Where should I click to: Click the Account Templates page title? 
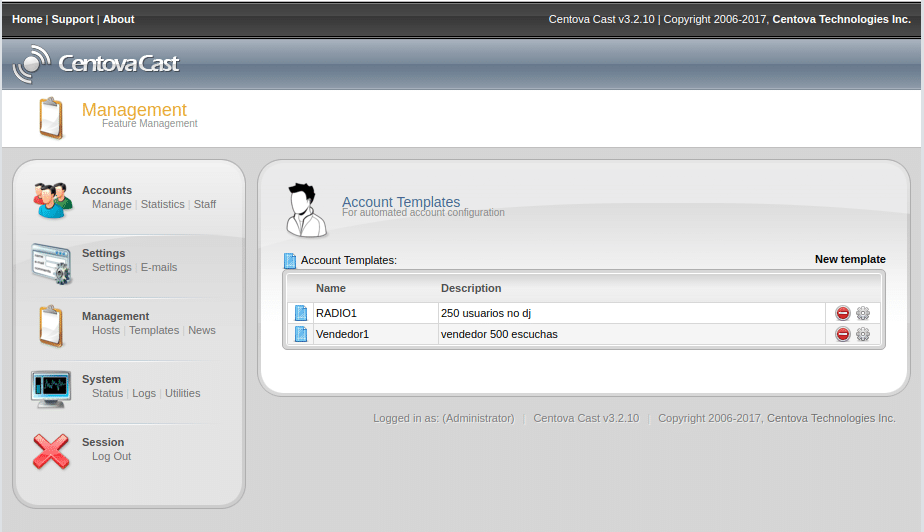click(x=401, y=201)
